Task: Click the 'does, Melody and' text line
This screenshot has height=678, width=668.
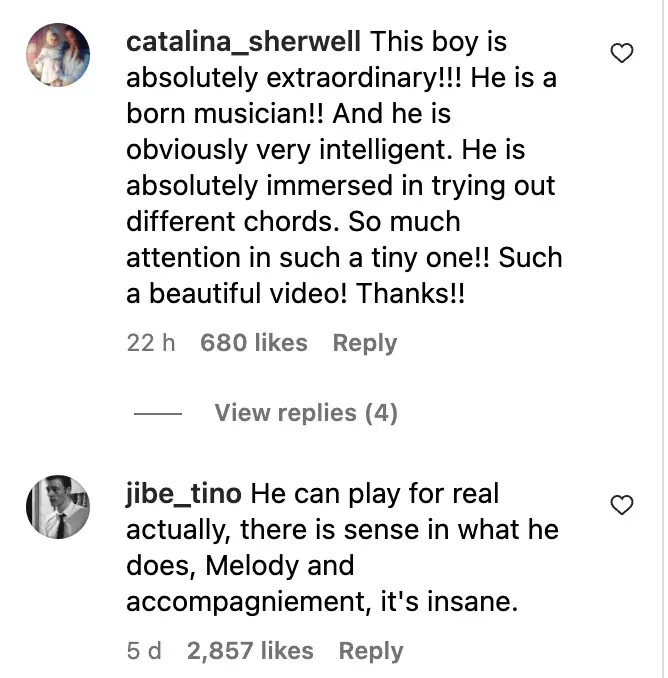Action: (x=240, y=566)
